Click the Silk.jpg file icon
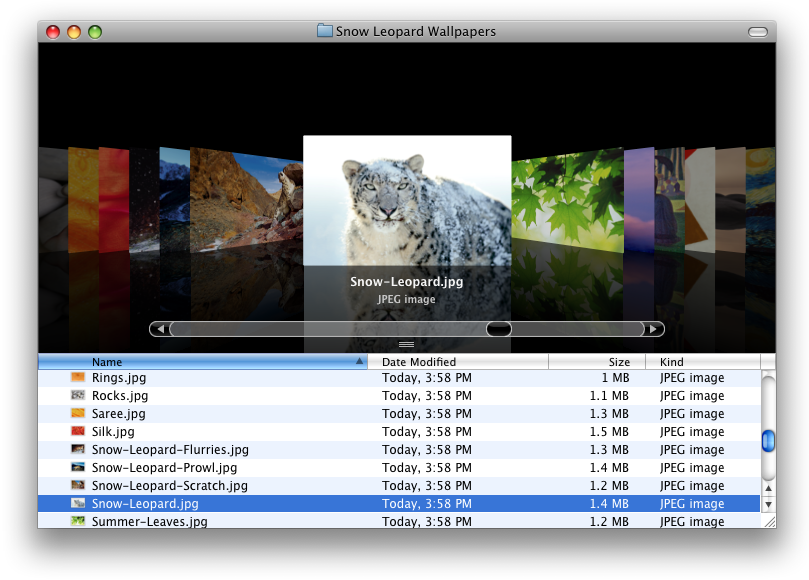Viewport: 809px width, 580px height. point(78,432)
